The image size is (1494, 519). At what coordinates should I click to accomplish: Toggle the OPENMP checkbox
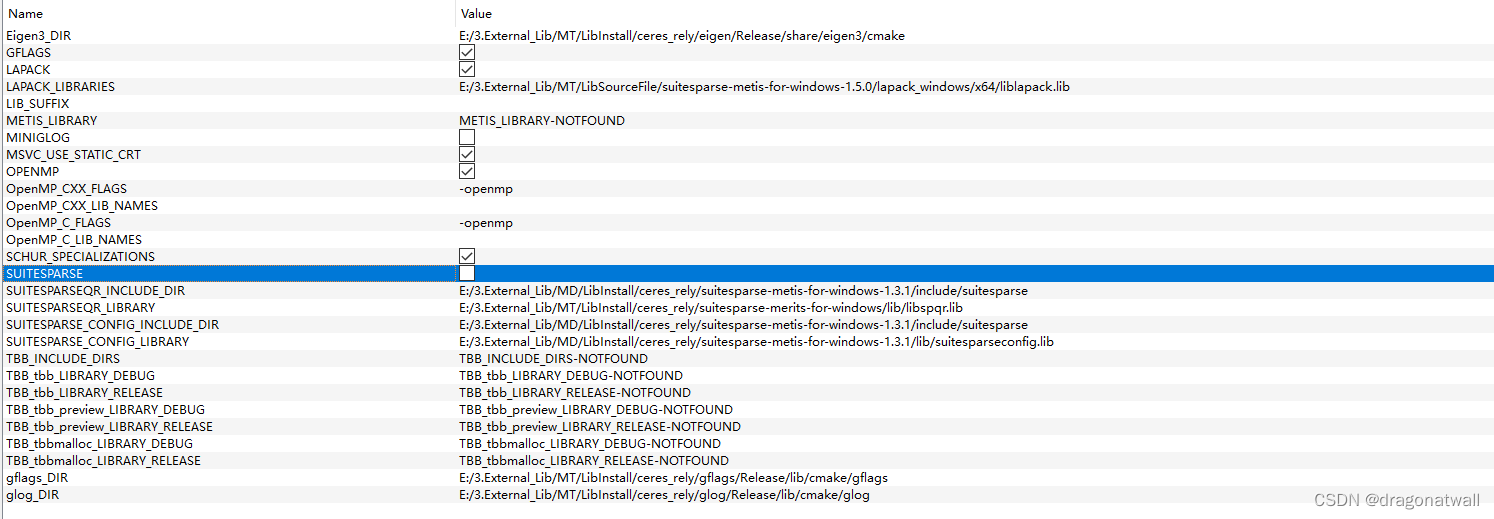click(x=467, y=171)
